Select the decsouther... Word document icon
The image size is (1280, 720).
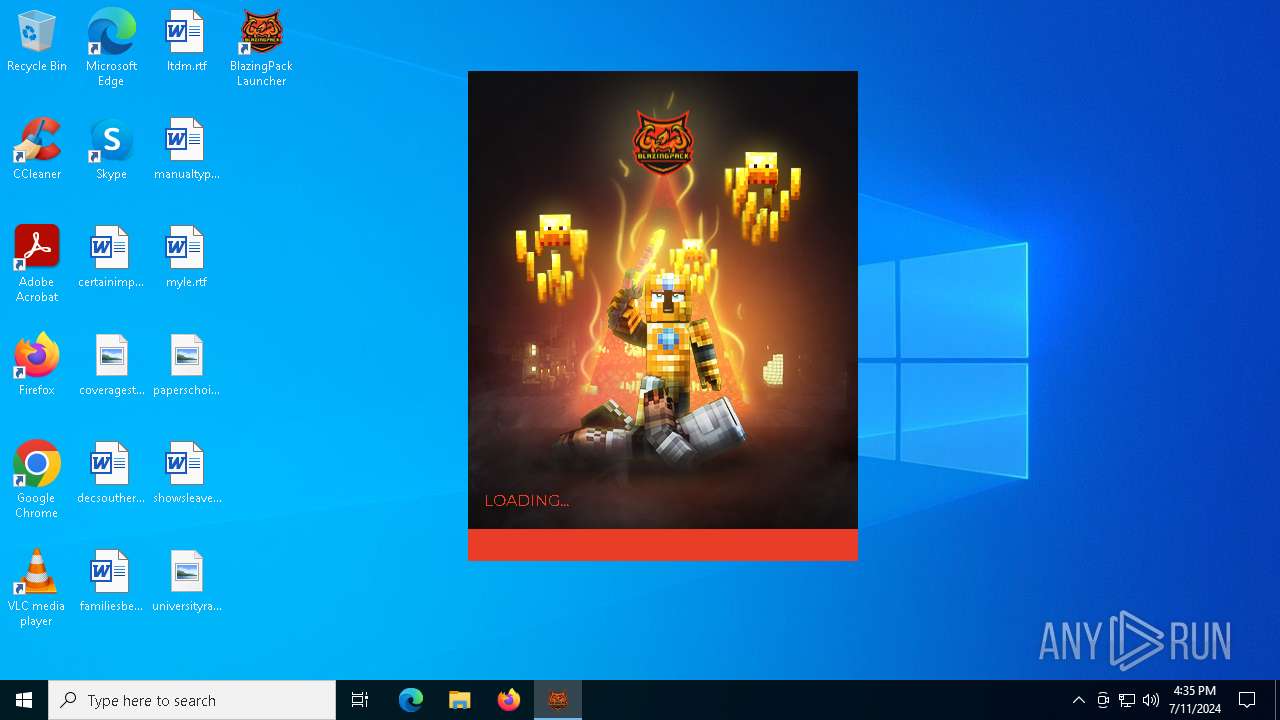tap(111, 474)
